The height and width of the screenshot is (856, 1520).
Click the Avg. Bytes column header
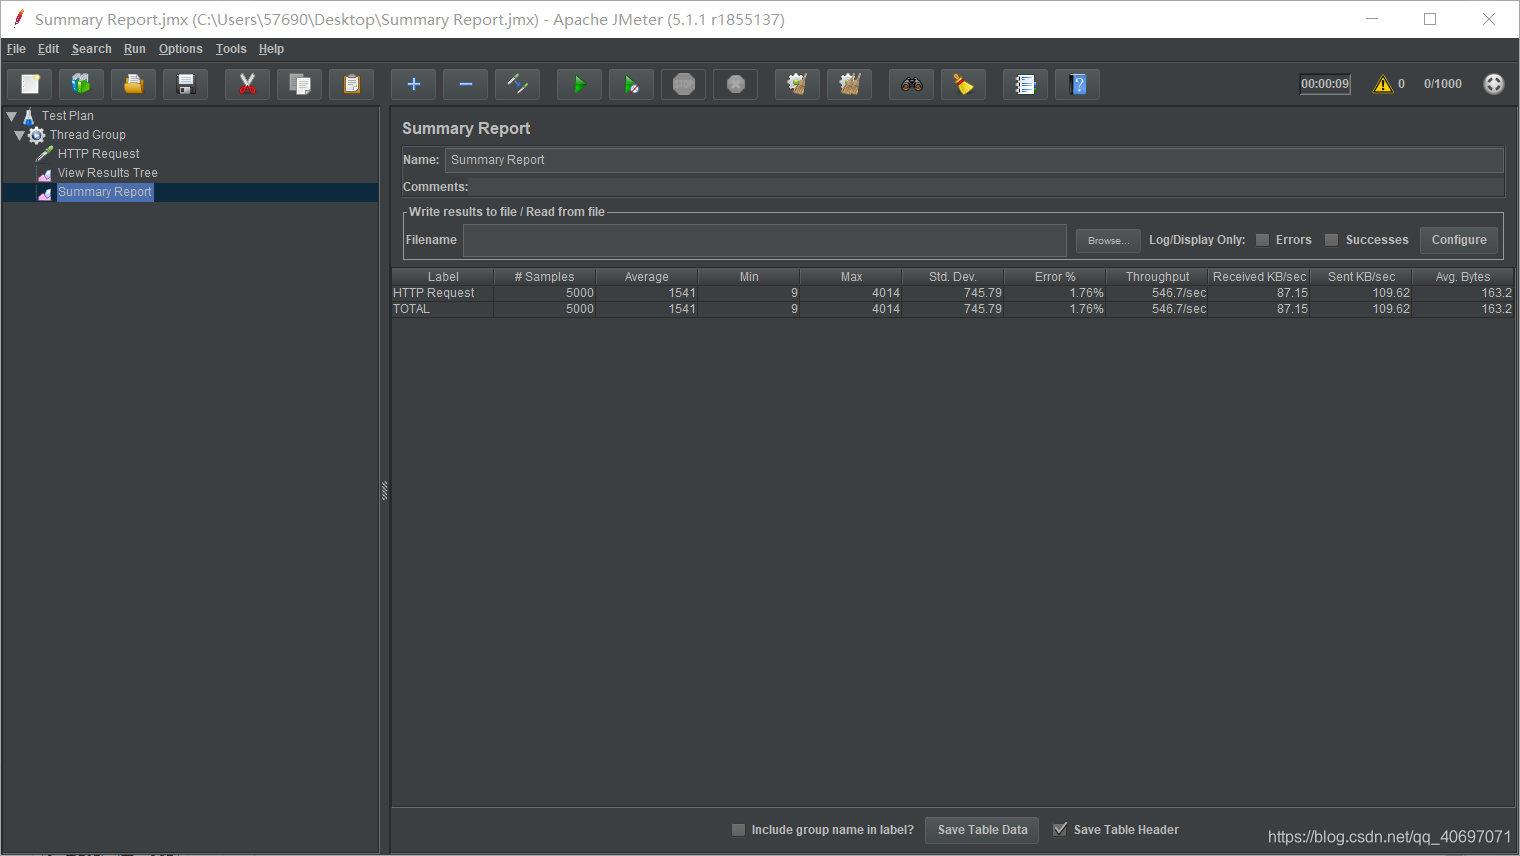(x=1463, y=277)
